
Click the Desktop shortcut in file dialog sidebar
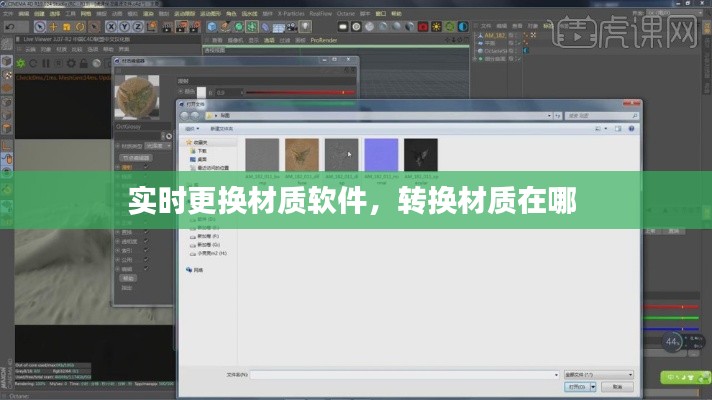(201, 159)
